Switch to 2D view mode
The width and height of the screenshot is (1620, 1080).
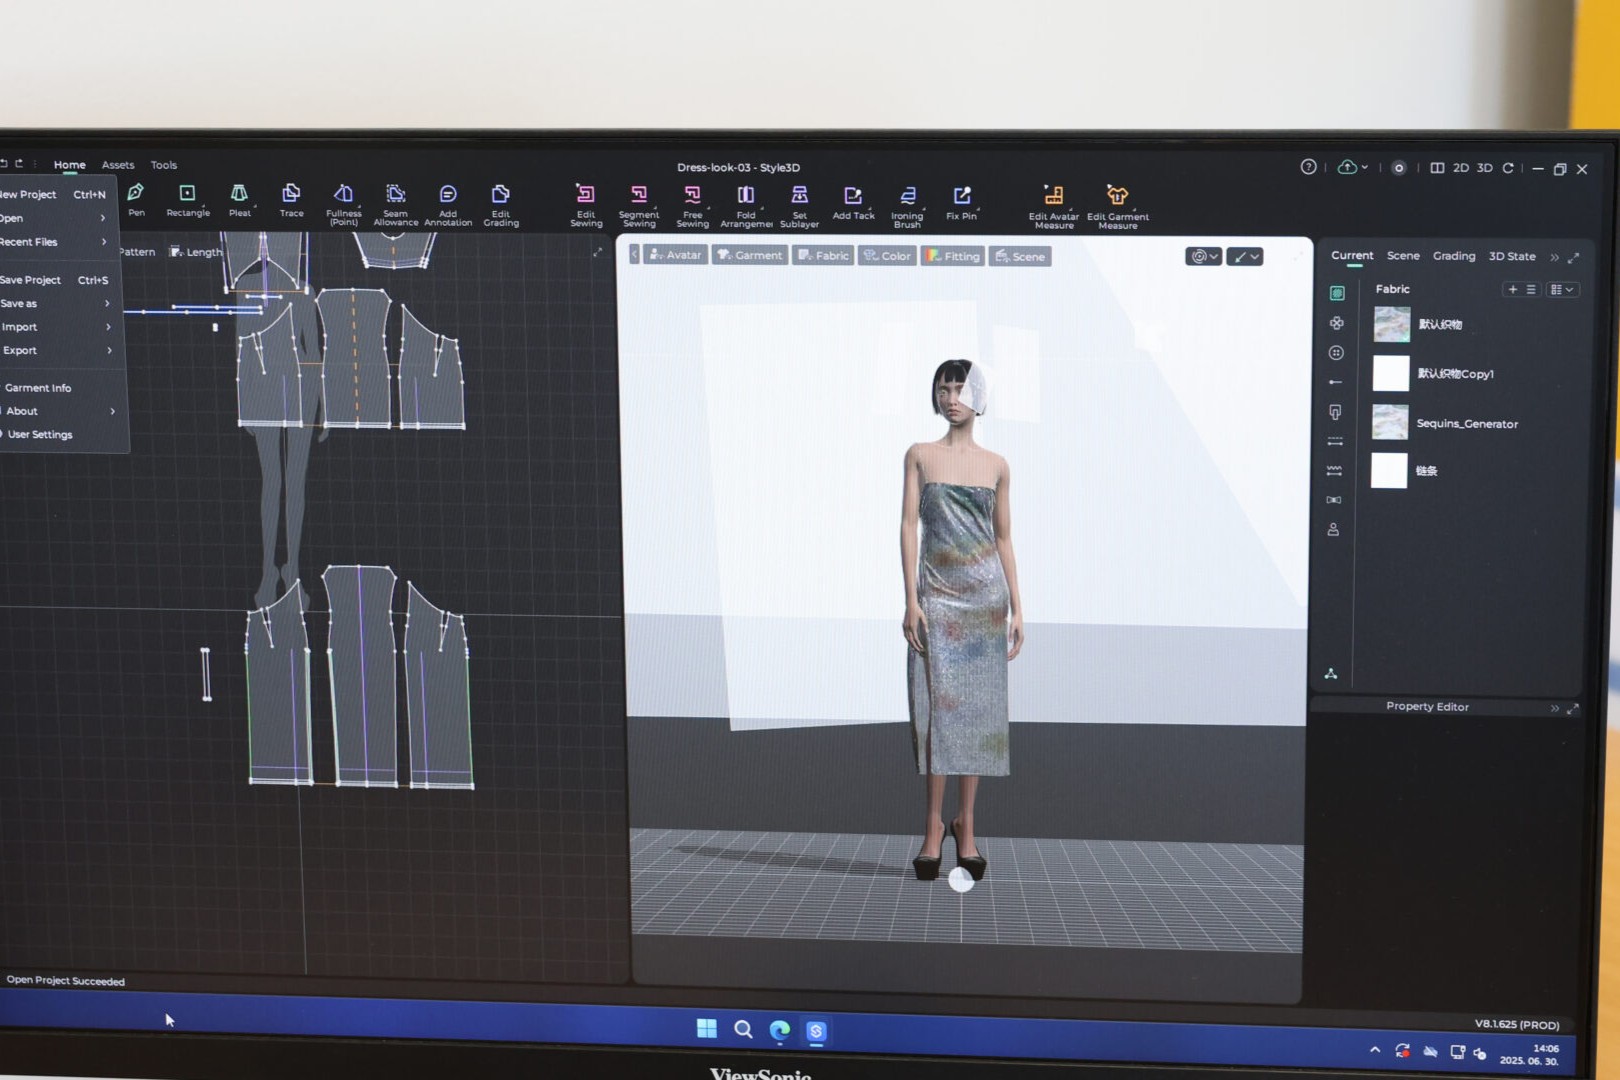(x=1461, y=168)
